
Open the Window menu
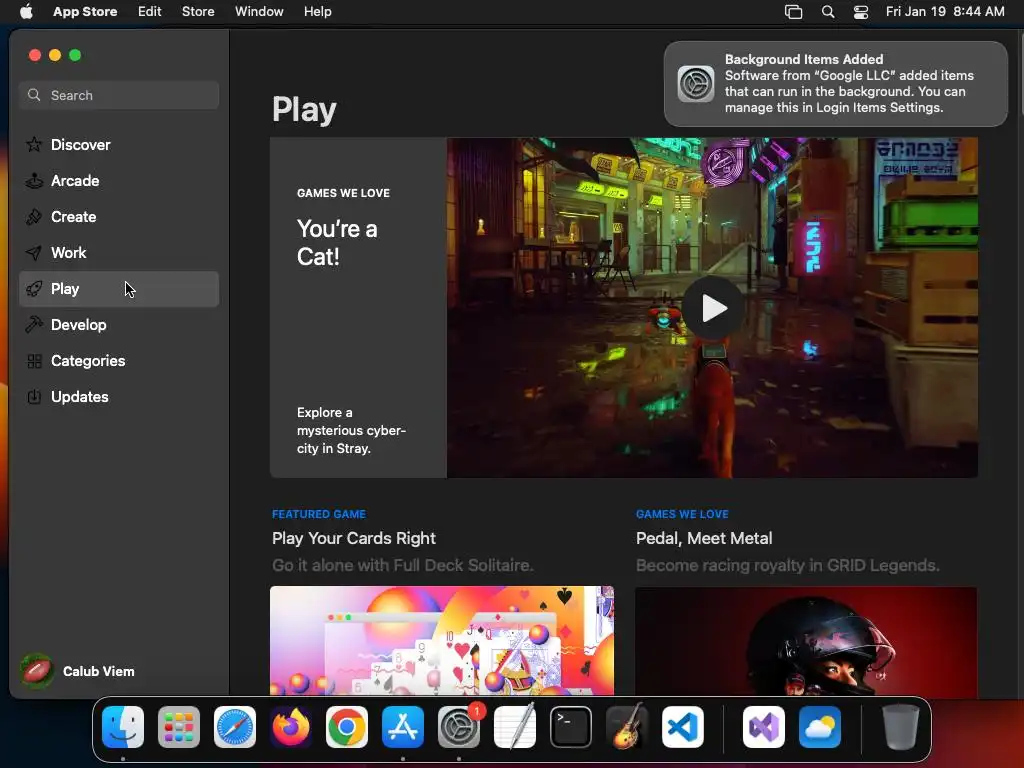(259, 12)
